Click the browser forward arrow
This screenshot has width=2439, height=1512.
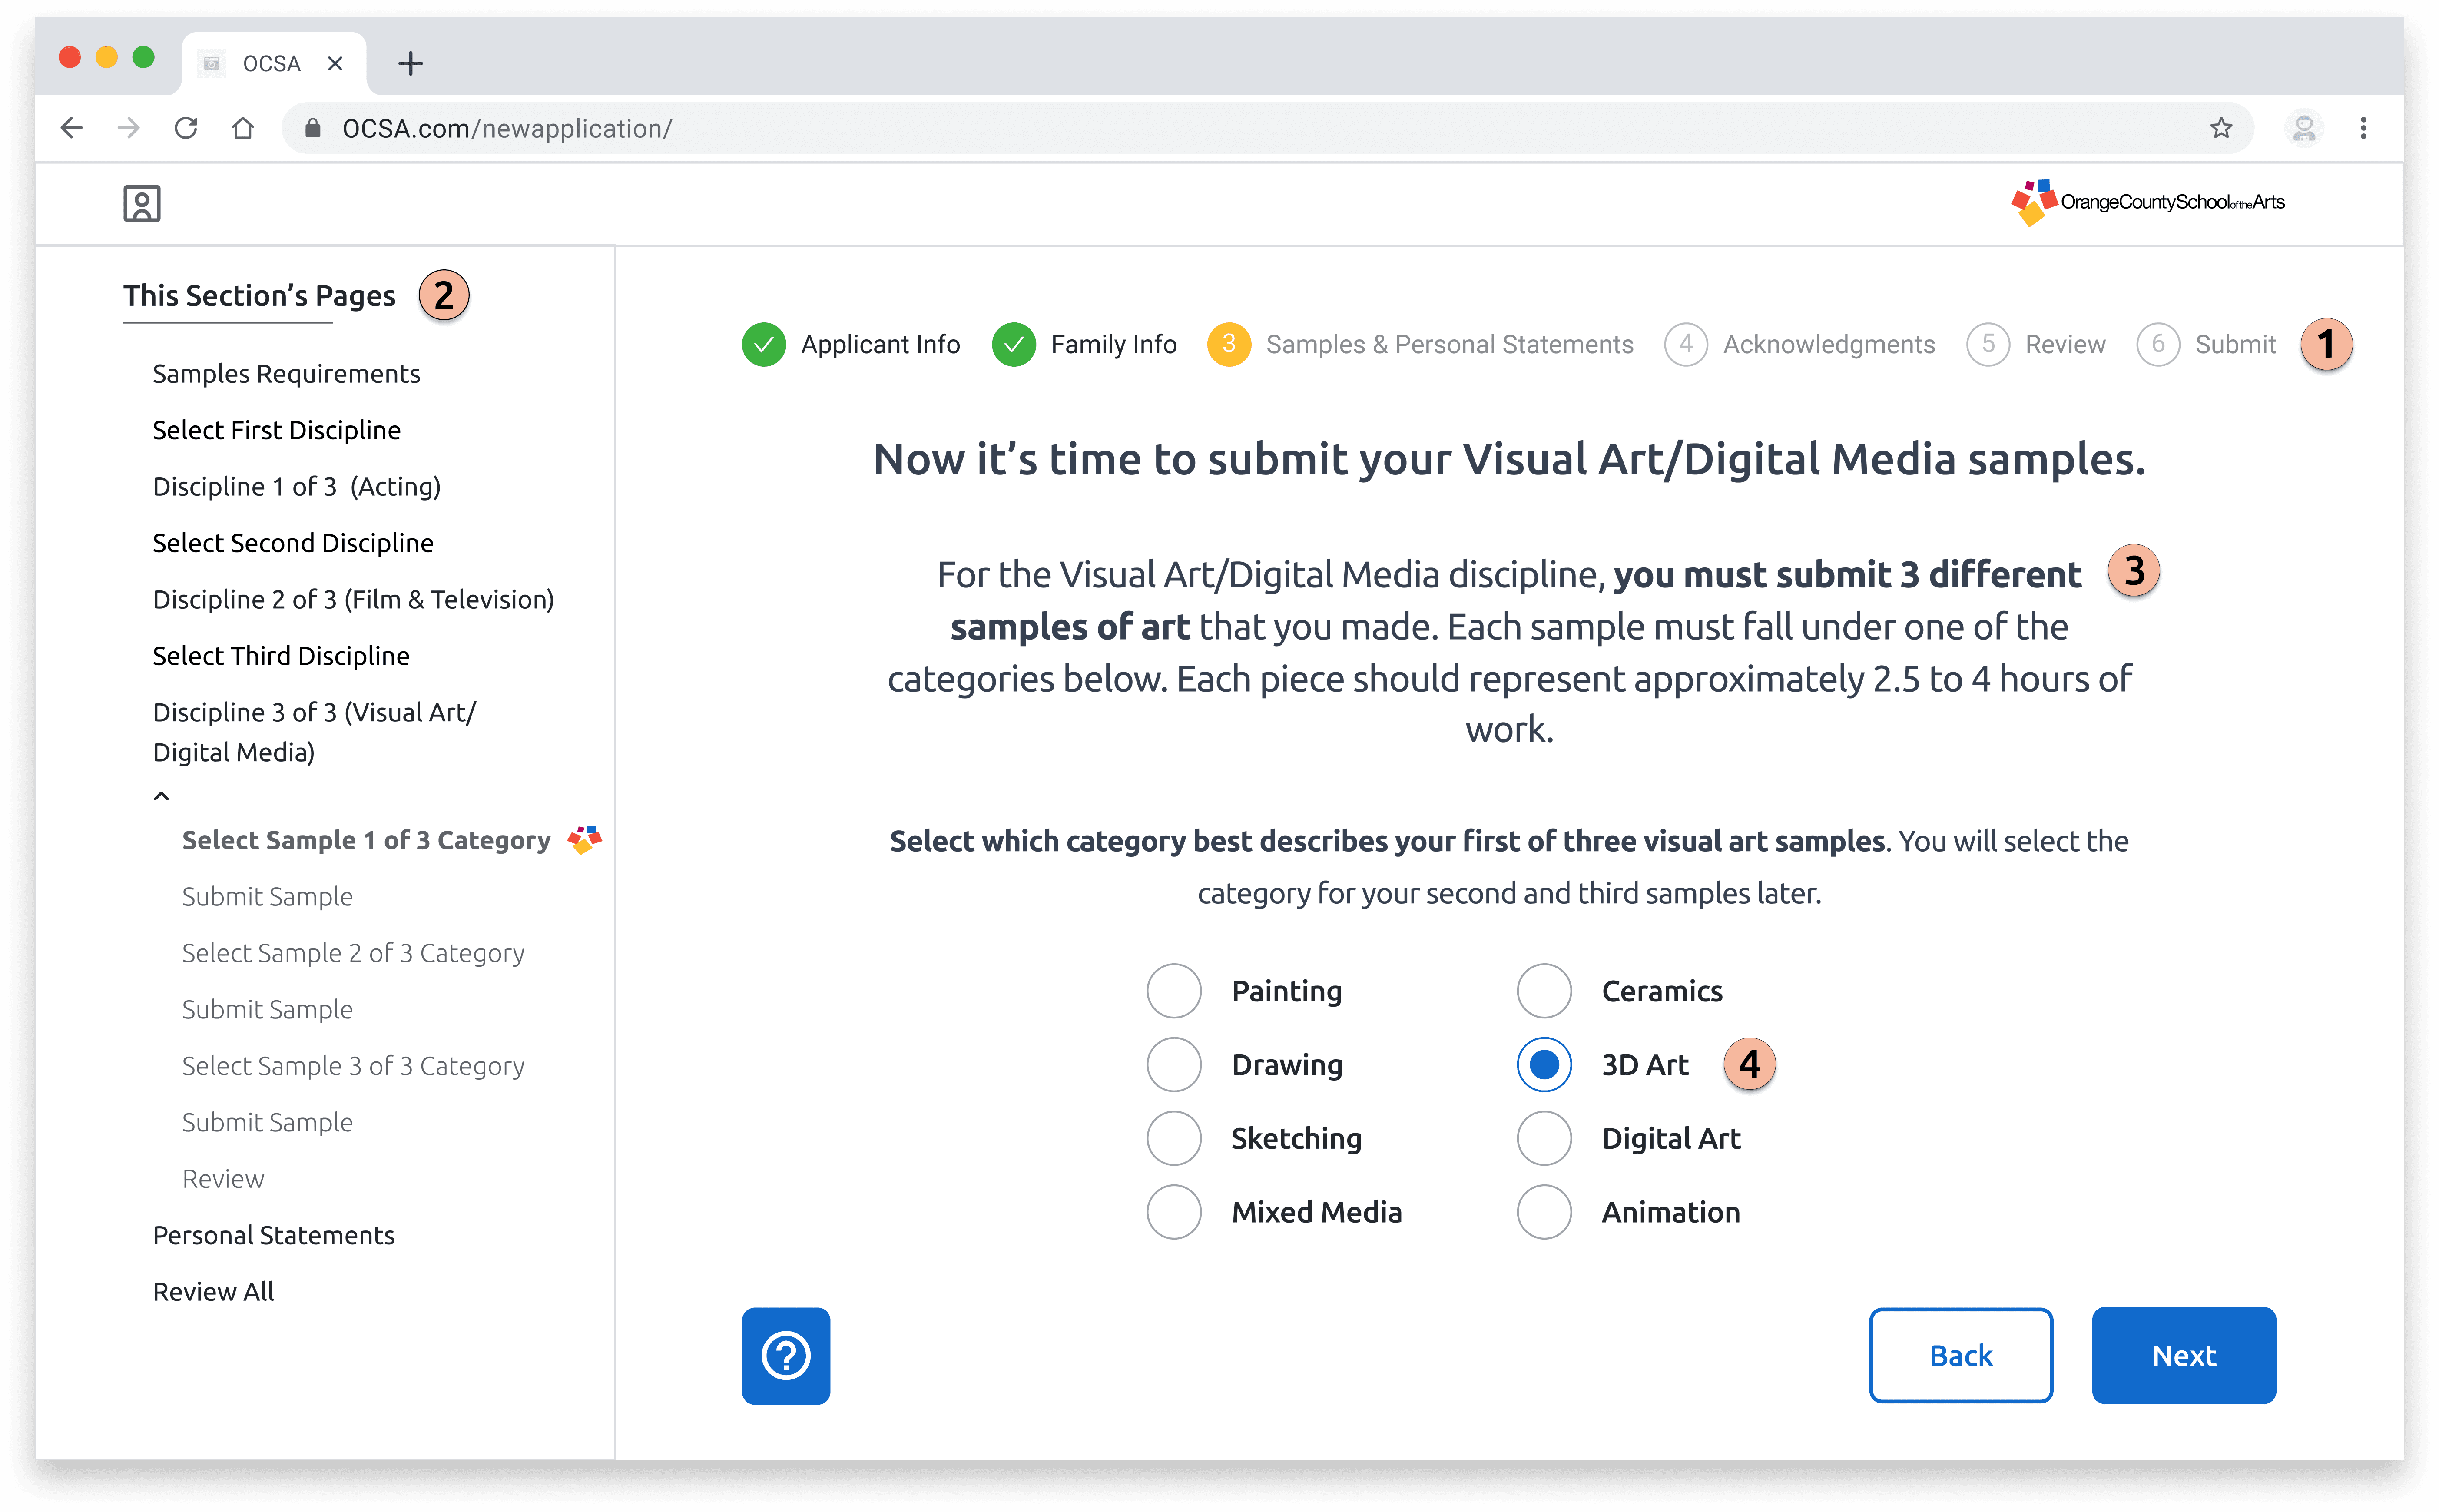coord(128,128)
